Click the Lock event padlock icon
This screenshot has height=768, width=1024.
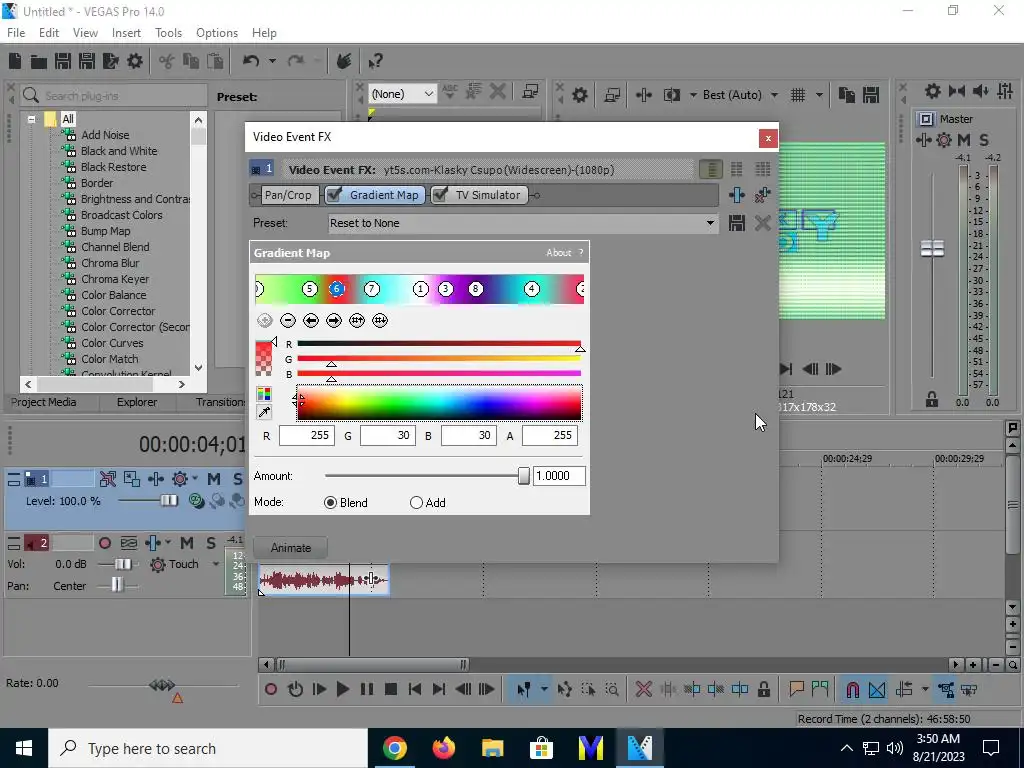[763, 690]
